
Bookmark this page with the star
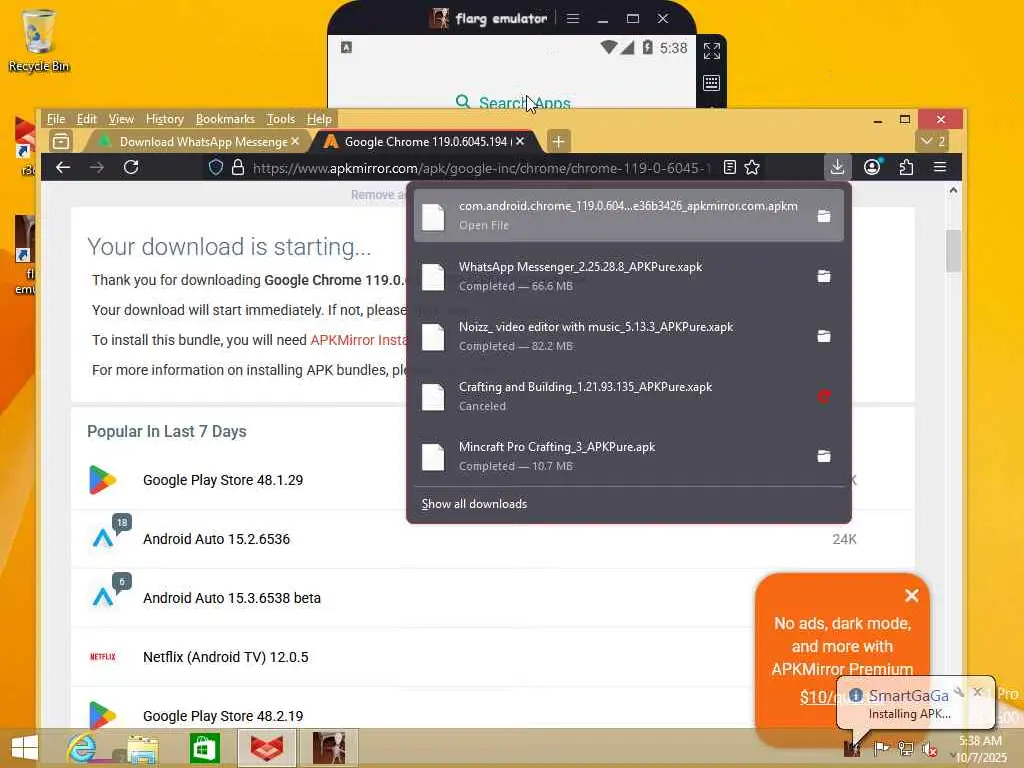(x=752, y=168)
